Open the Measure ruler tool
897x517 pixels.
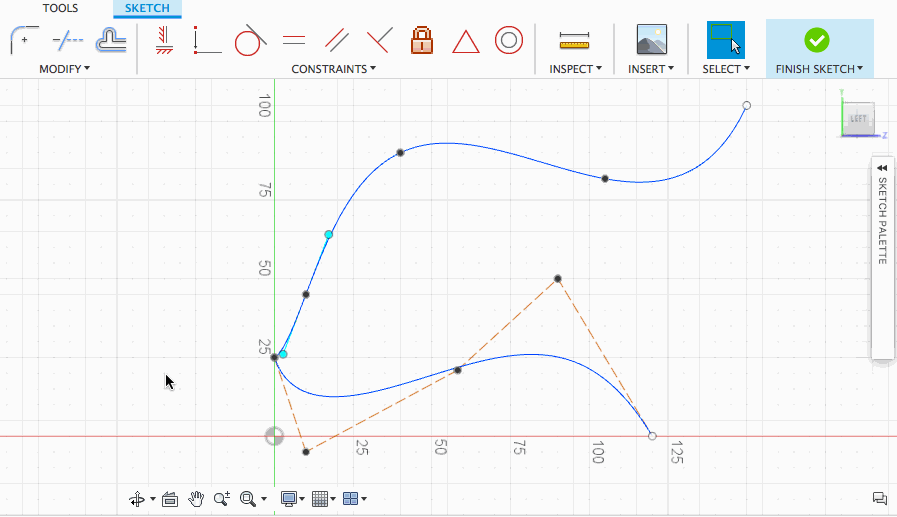point(574,41)
